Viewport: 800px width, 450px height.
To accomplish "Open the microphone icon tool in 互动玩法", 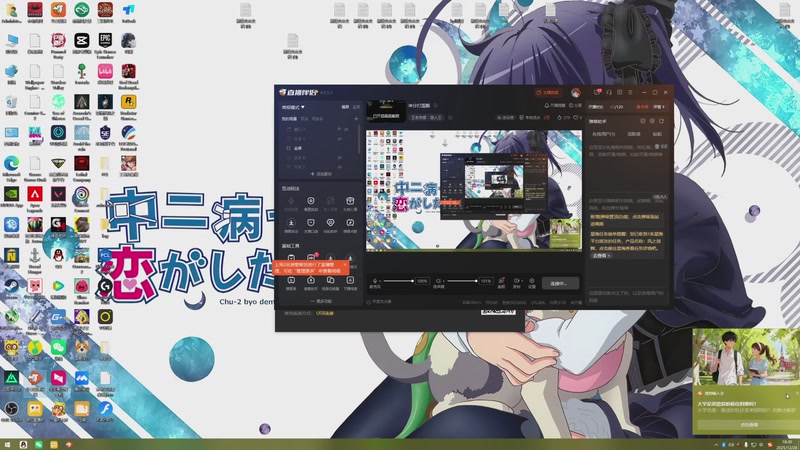I will (291, 203).
